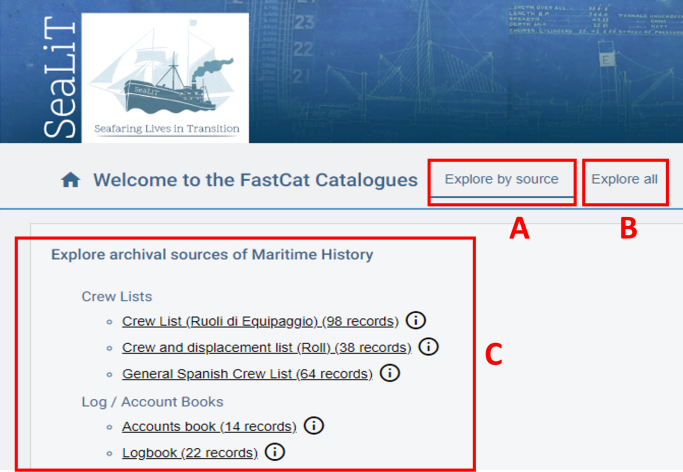
Task: Open the Logbook 22 records link
Action: coord(189,453)
